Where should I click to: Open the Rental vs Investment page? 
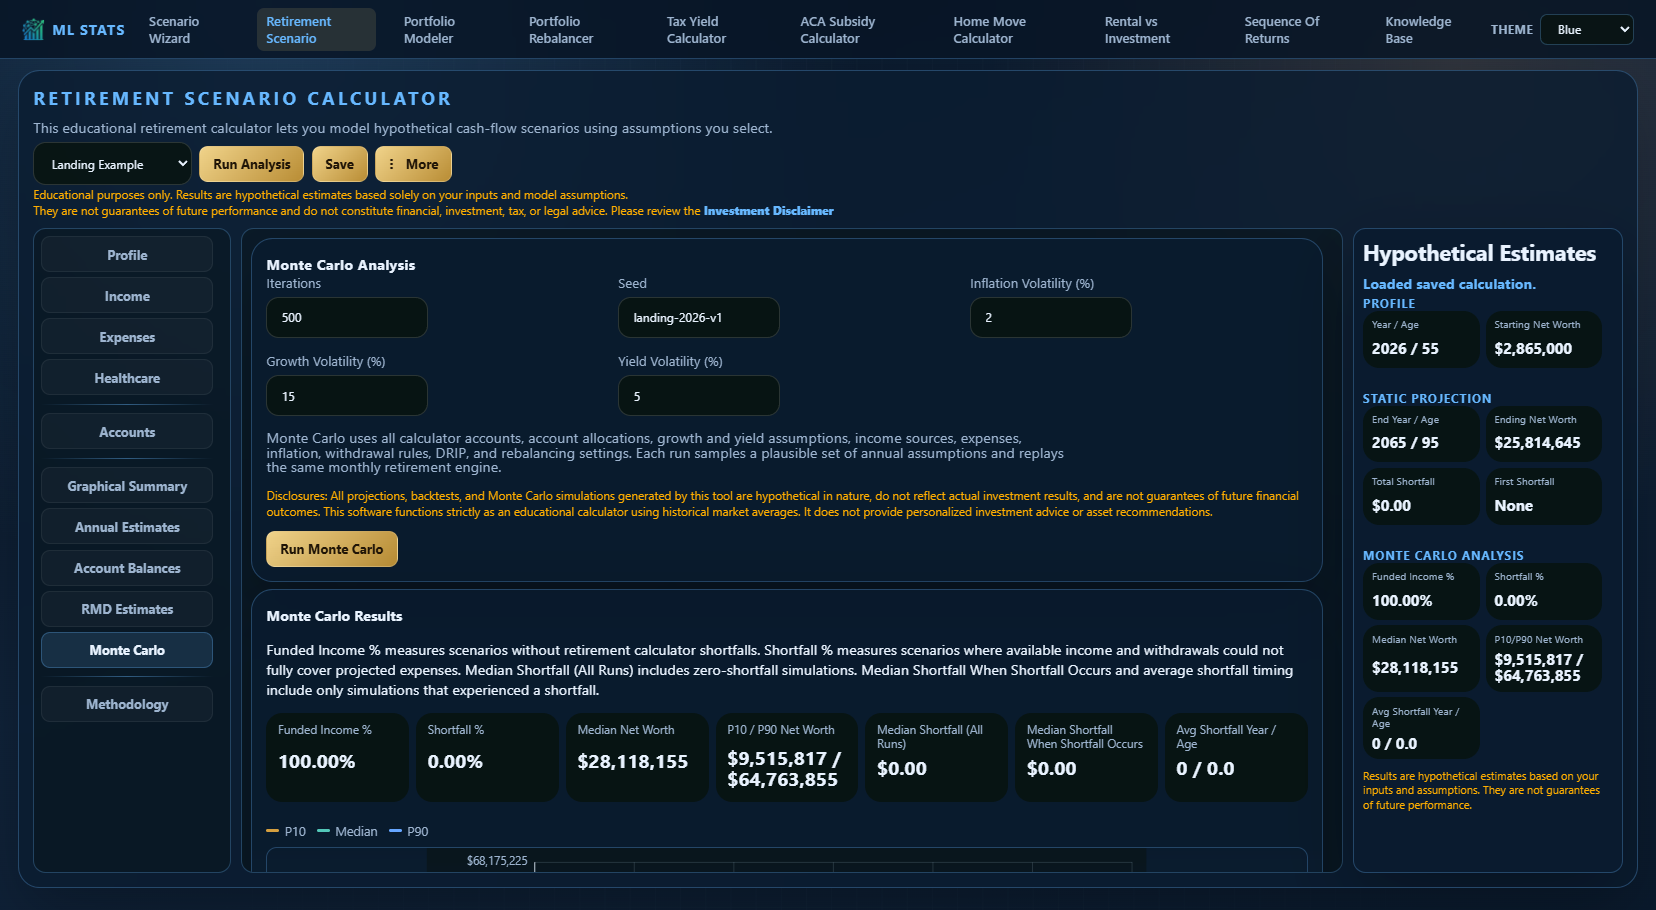(1137, 30)
